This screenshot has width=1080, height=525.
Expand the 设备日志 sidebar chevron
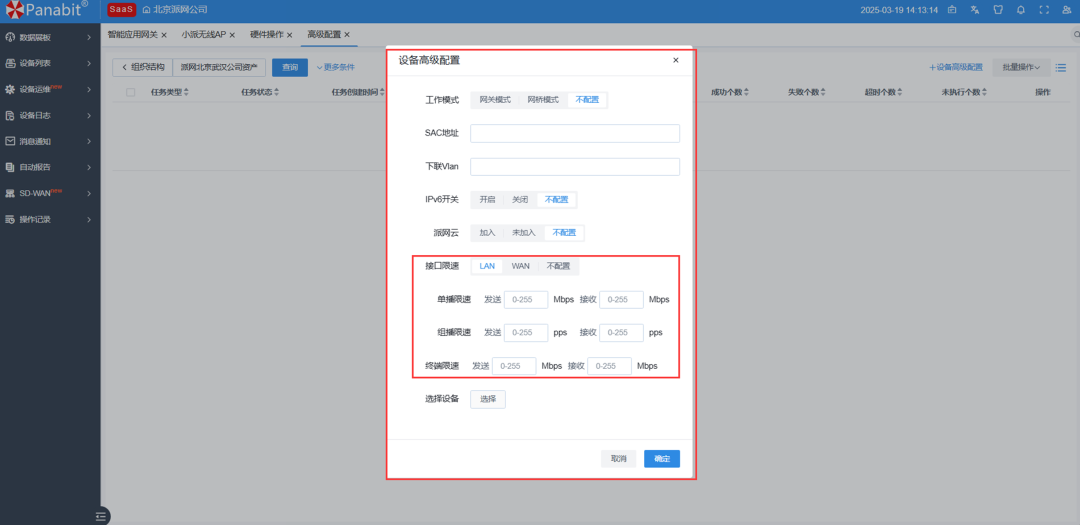(x=89, y=115)
